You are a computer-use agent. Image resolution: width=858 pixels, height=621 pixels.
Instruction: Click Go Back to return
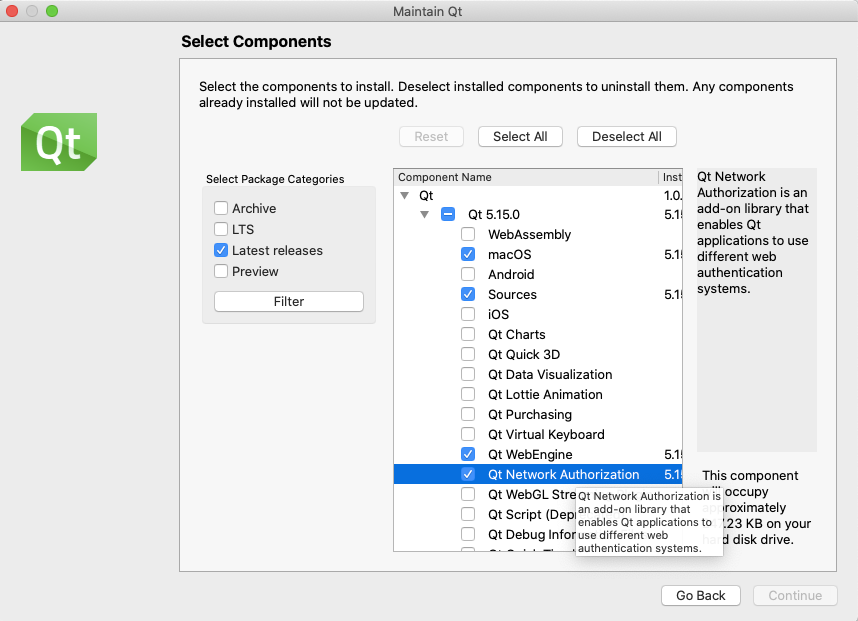[x=700, y=595]
